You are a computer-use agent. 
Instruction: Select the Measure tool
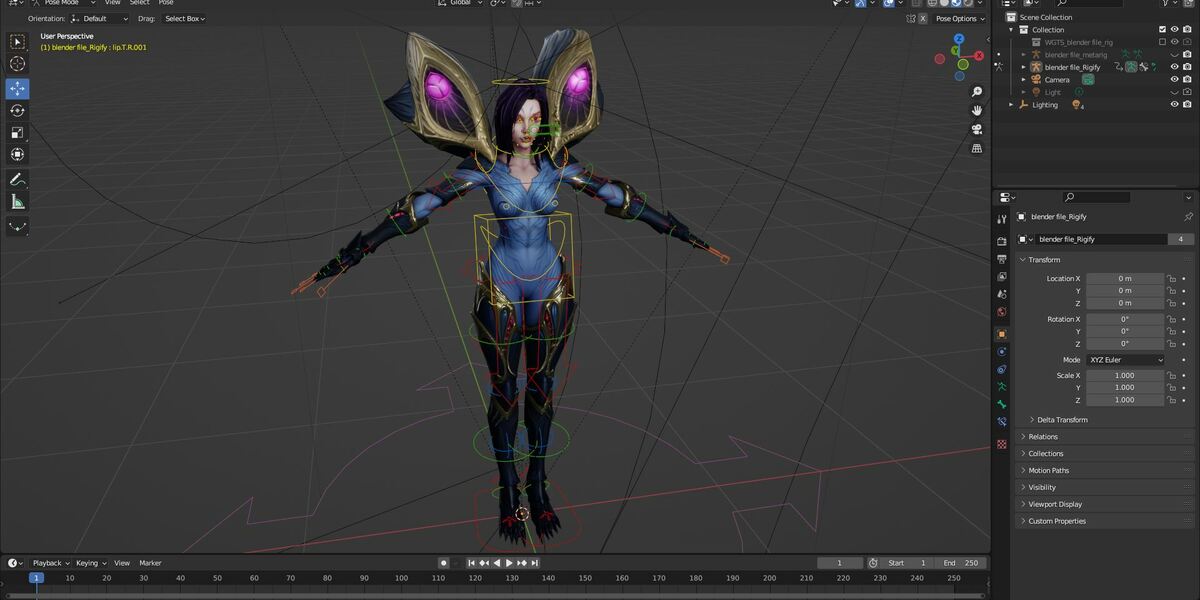tap(17, 202)
